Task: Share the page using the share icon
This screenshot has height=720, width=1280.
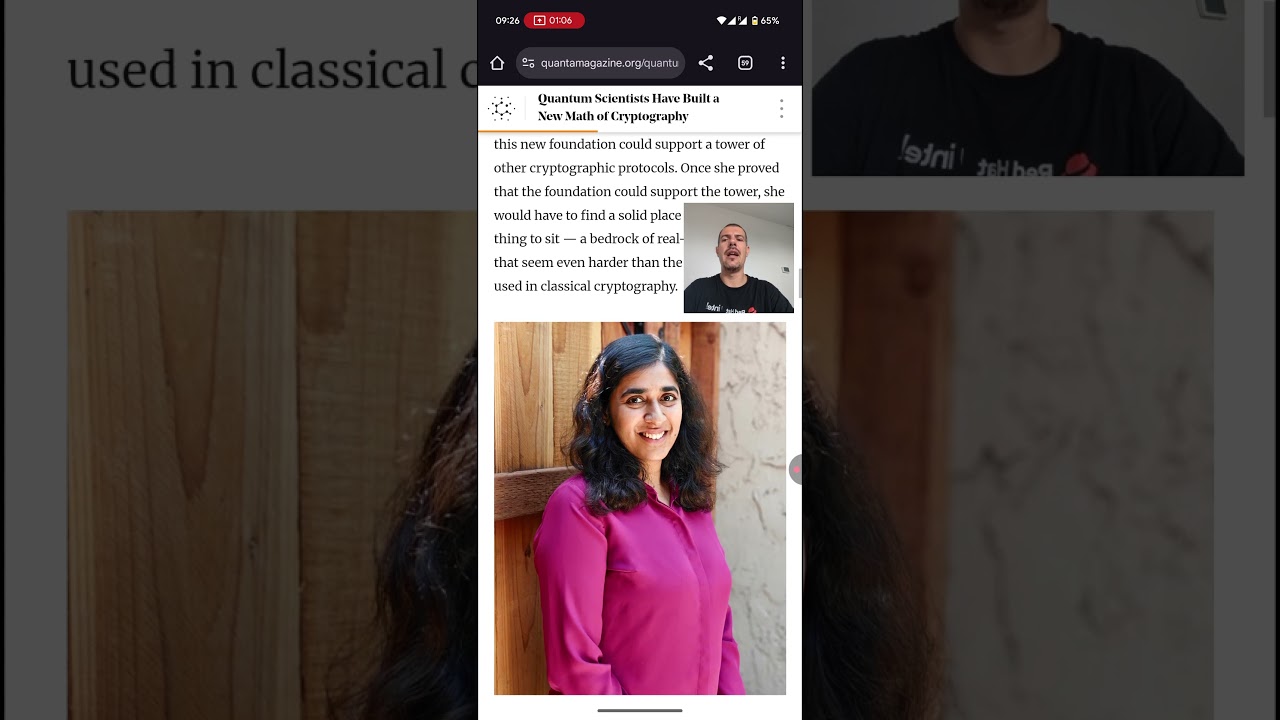Action: tap(706, 63)
